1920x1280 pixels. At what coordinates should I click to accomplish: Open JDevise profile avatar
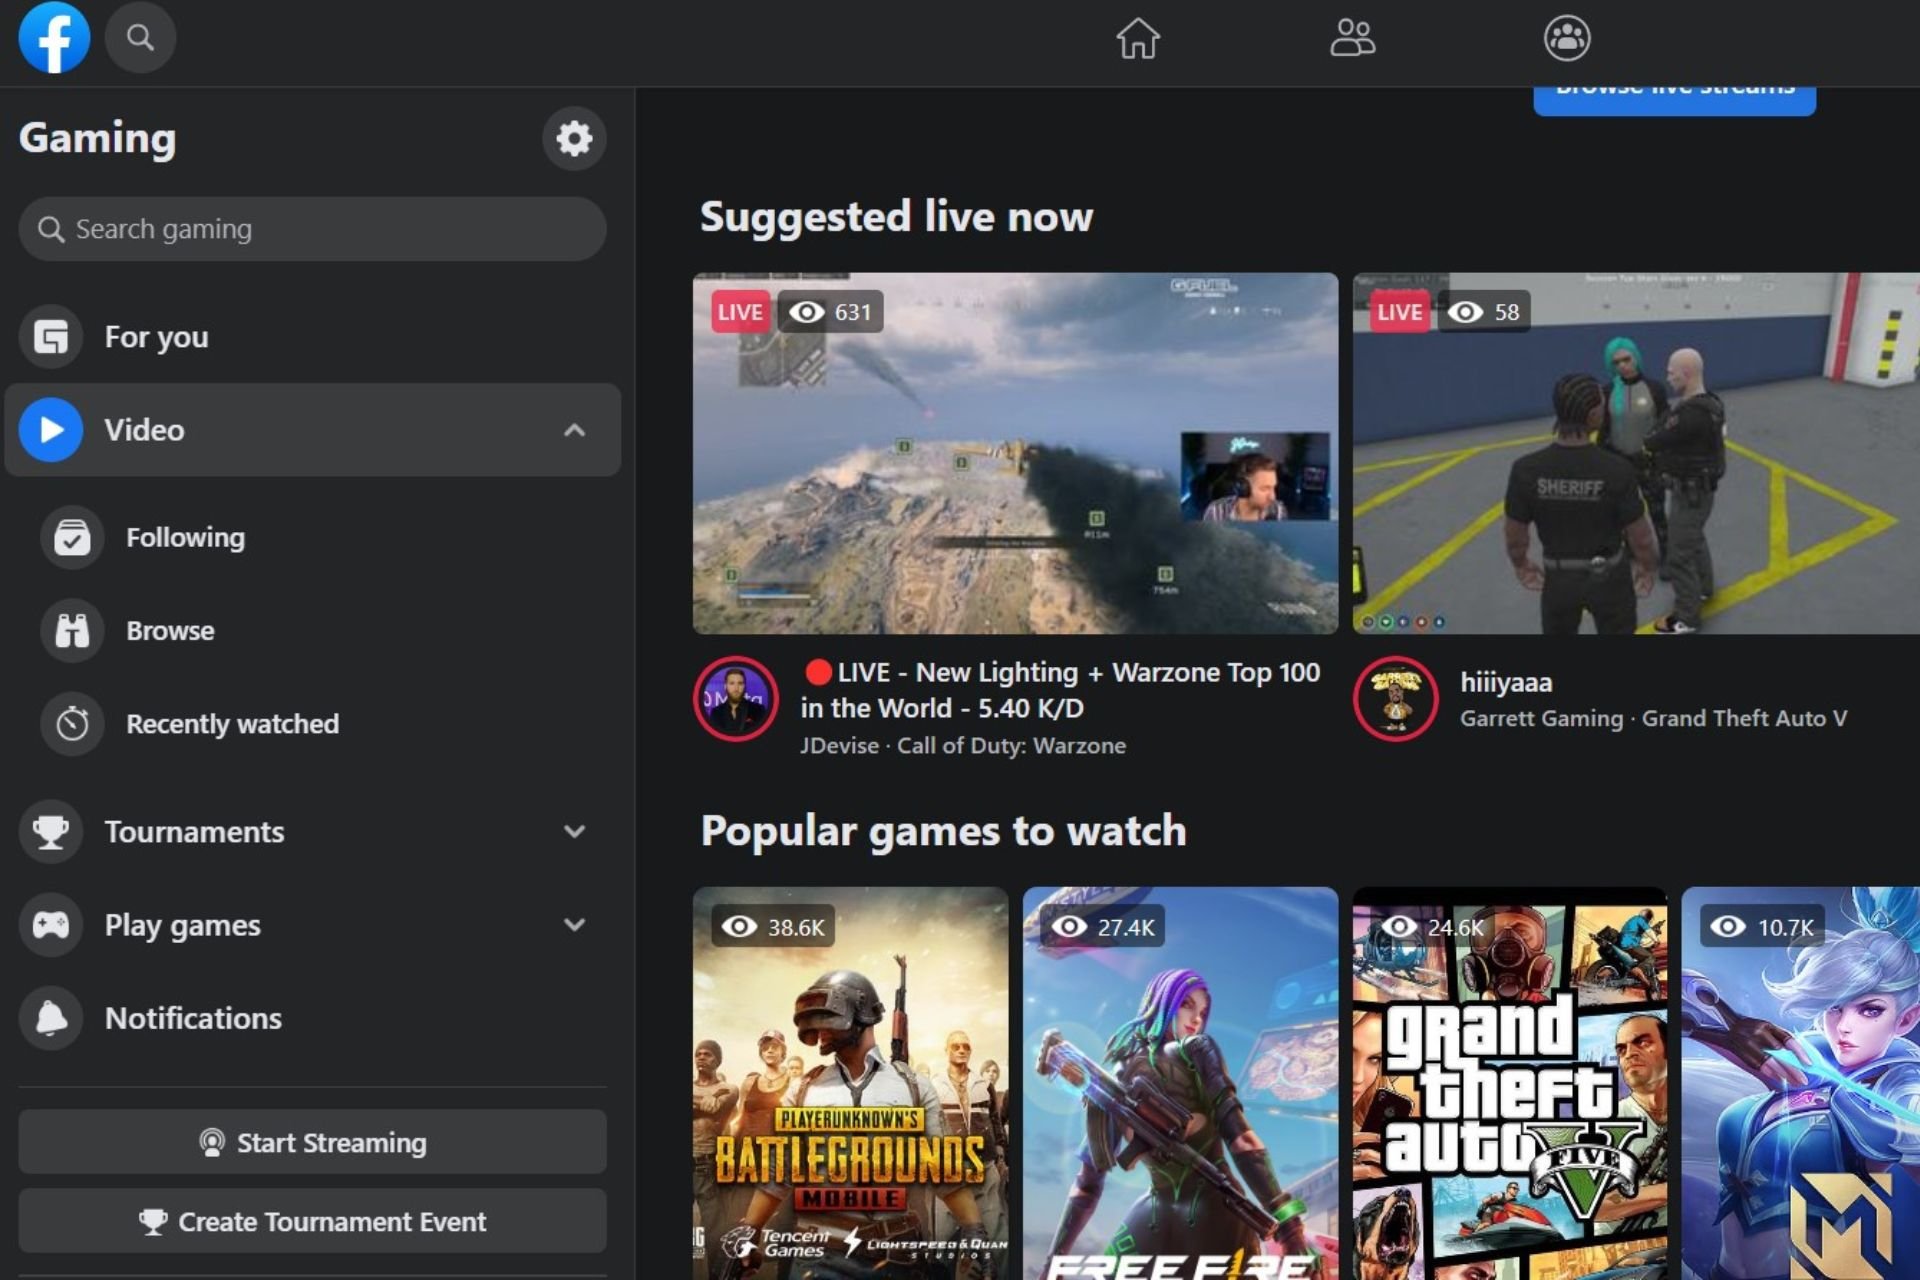[736, 699]
